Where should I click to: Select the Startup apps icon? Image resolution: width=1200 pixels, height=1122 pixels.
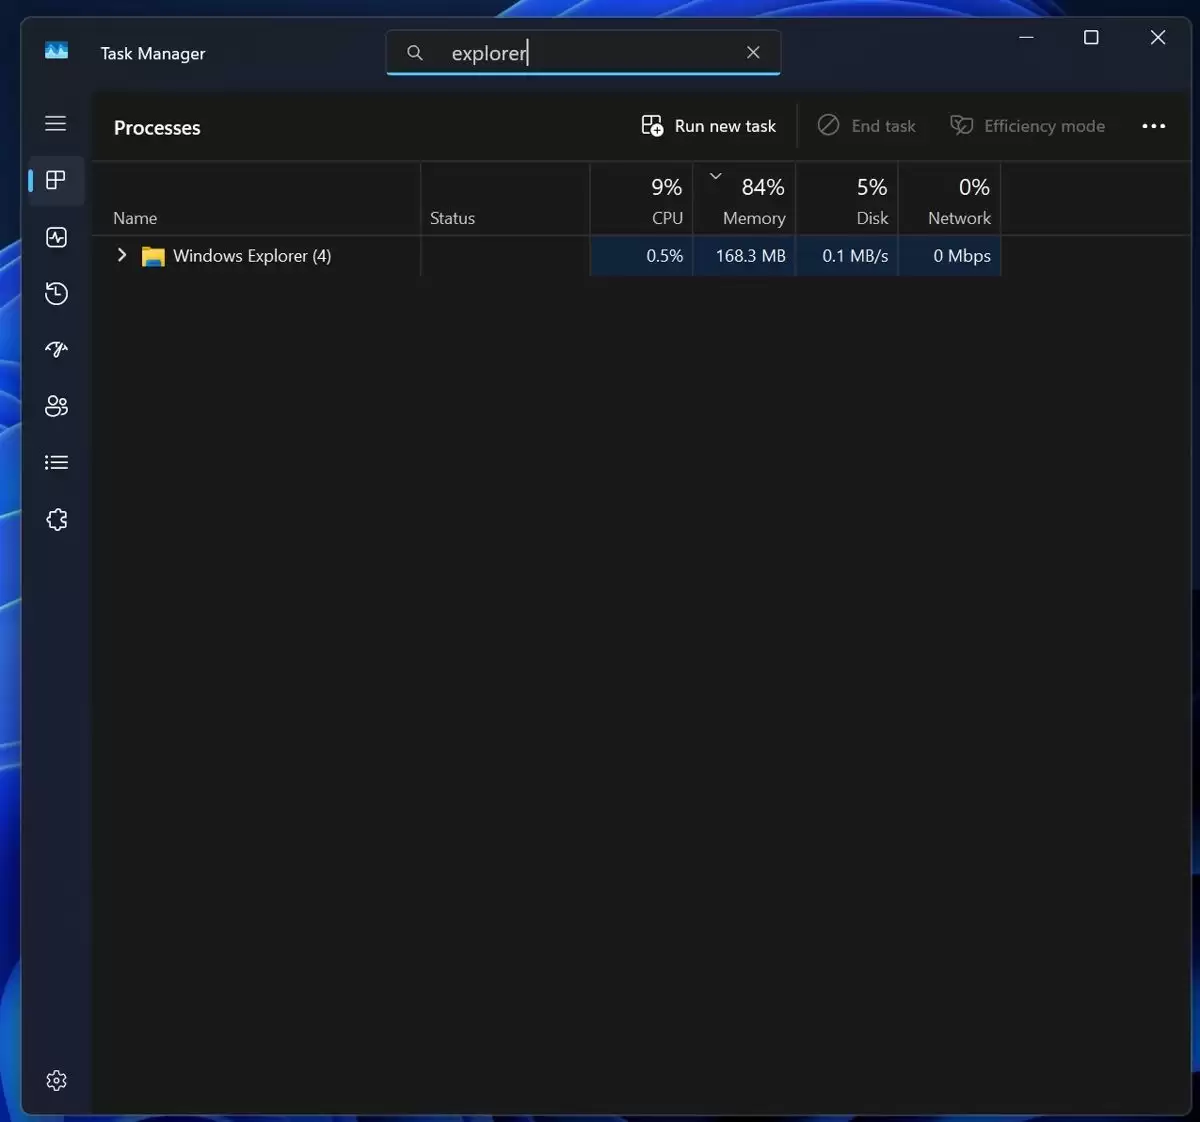coord(56,349)
